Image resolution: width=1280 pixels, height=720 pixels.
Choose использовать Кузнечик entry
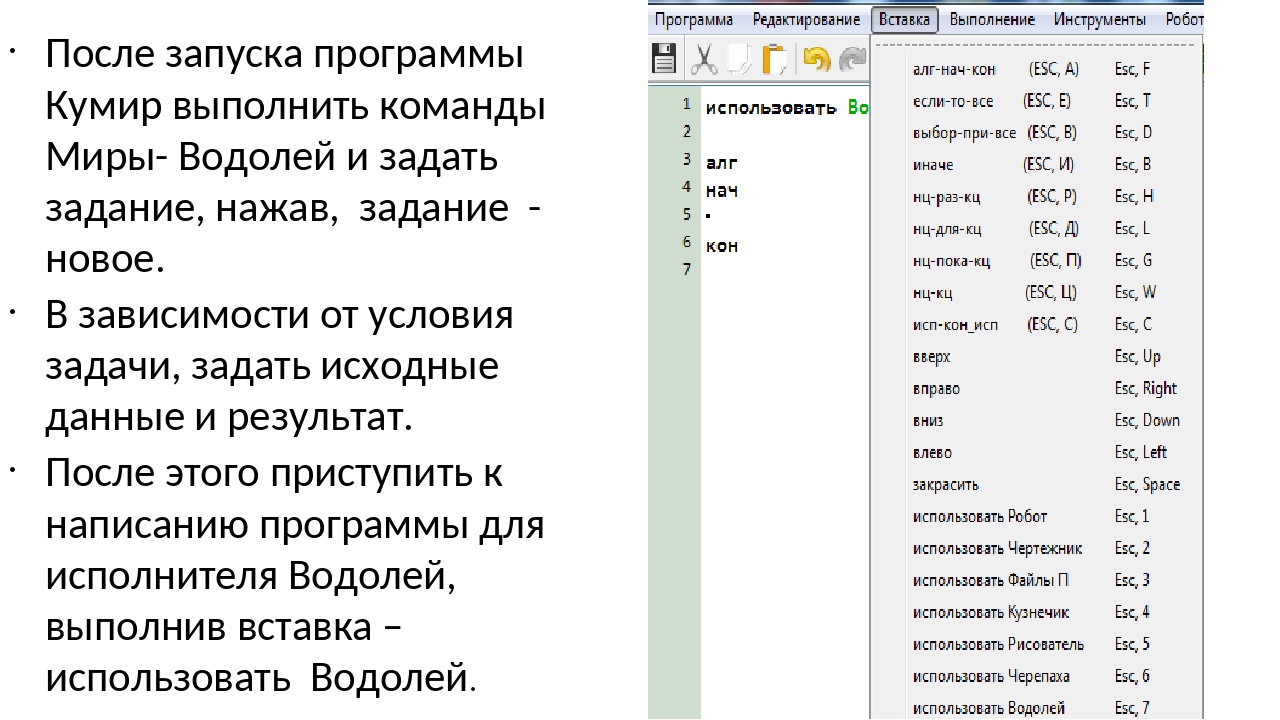tap(1038, 613)
